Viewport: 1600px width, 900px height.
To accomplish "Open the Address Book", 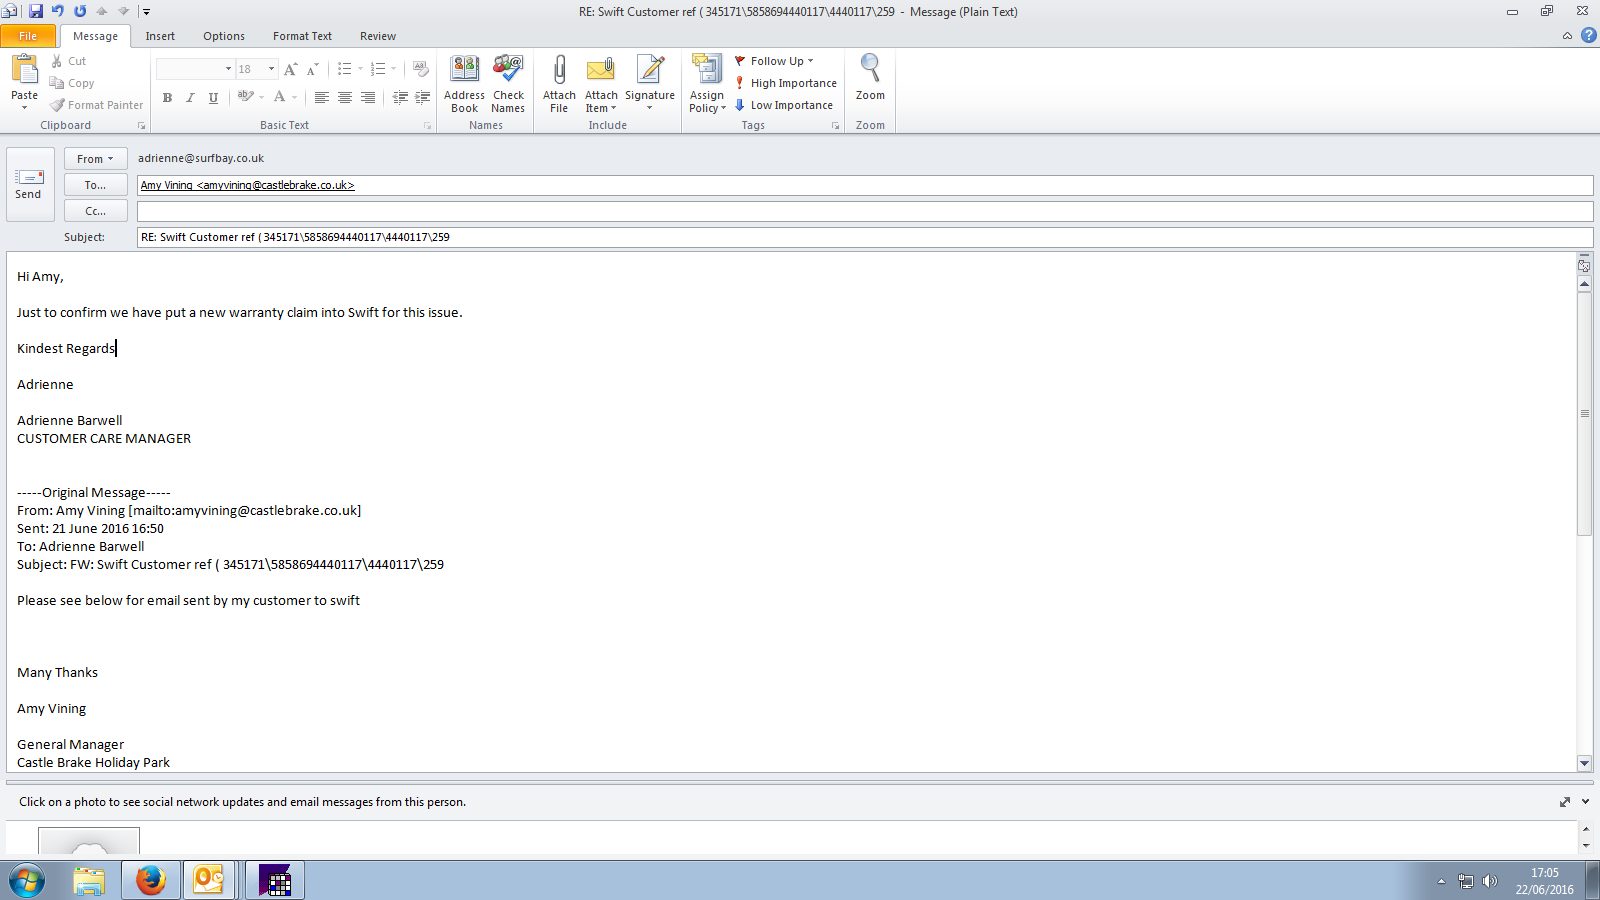I will tap(465, 84).
